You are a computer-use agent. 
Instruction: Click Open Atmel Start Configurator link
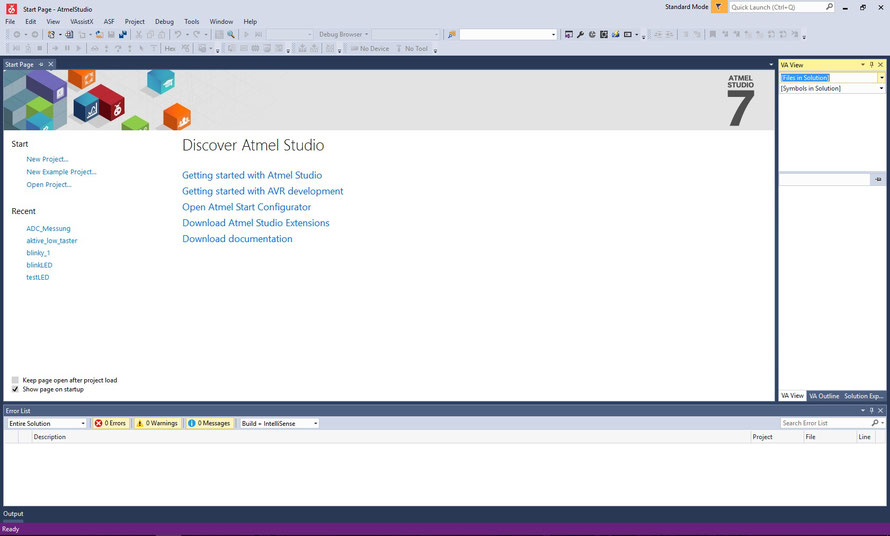246,207
